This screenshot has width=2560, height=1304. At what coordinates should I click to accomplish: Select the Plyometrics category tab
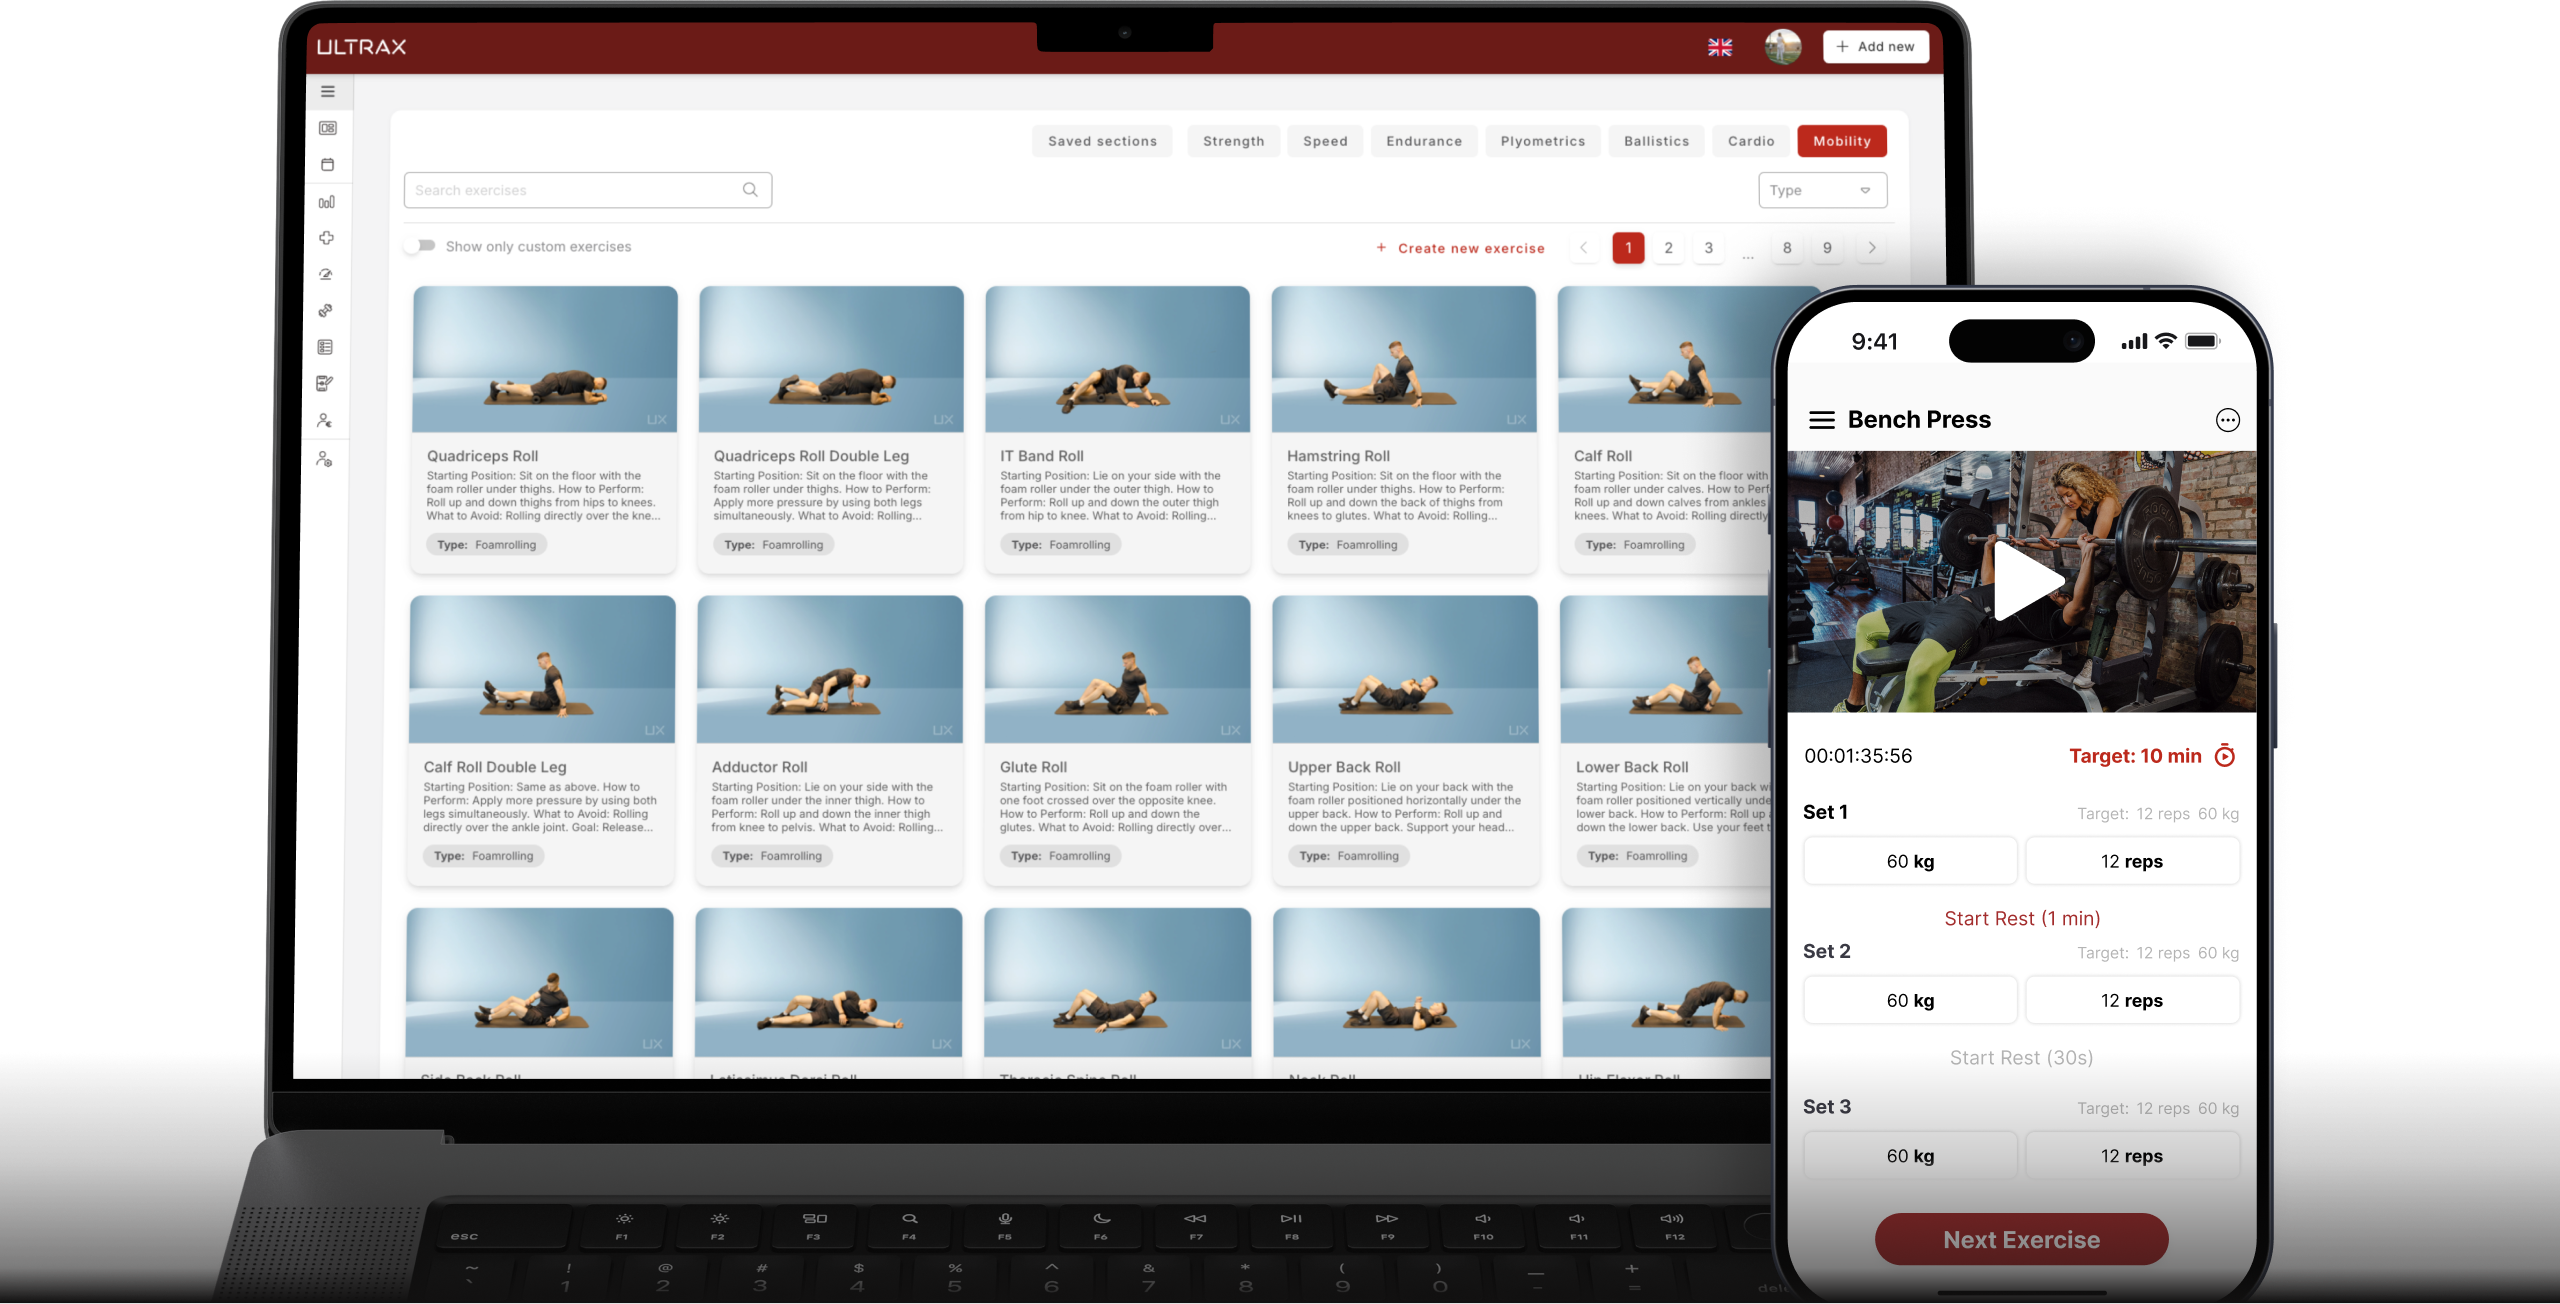tap(1542, 141)
